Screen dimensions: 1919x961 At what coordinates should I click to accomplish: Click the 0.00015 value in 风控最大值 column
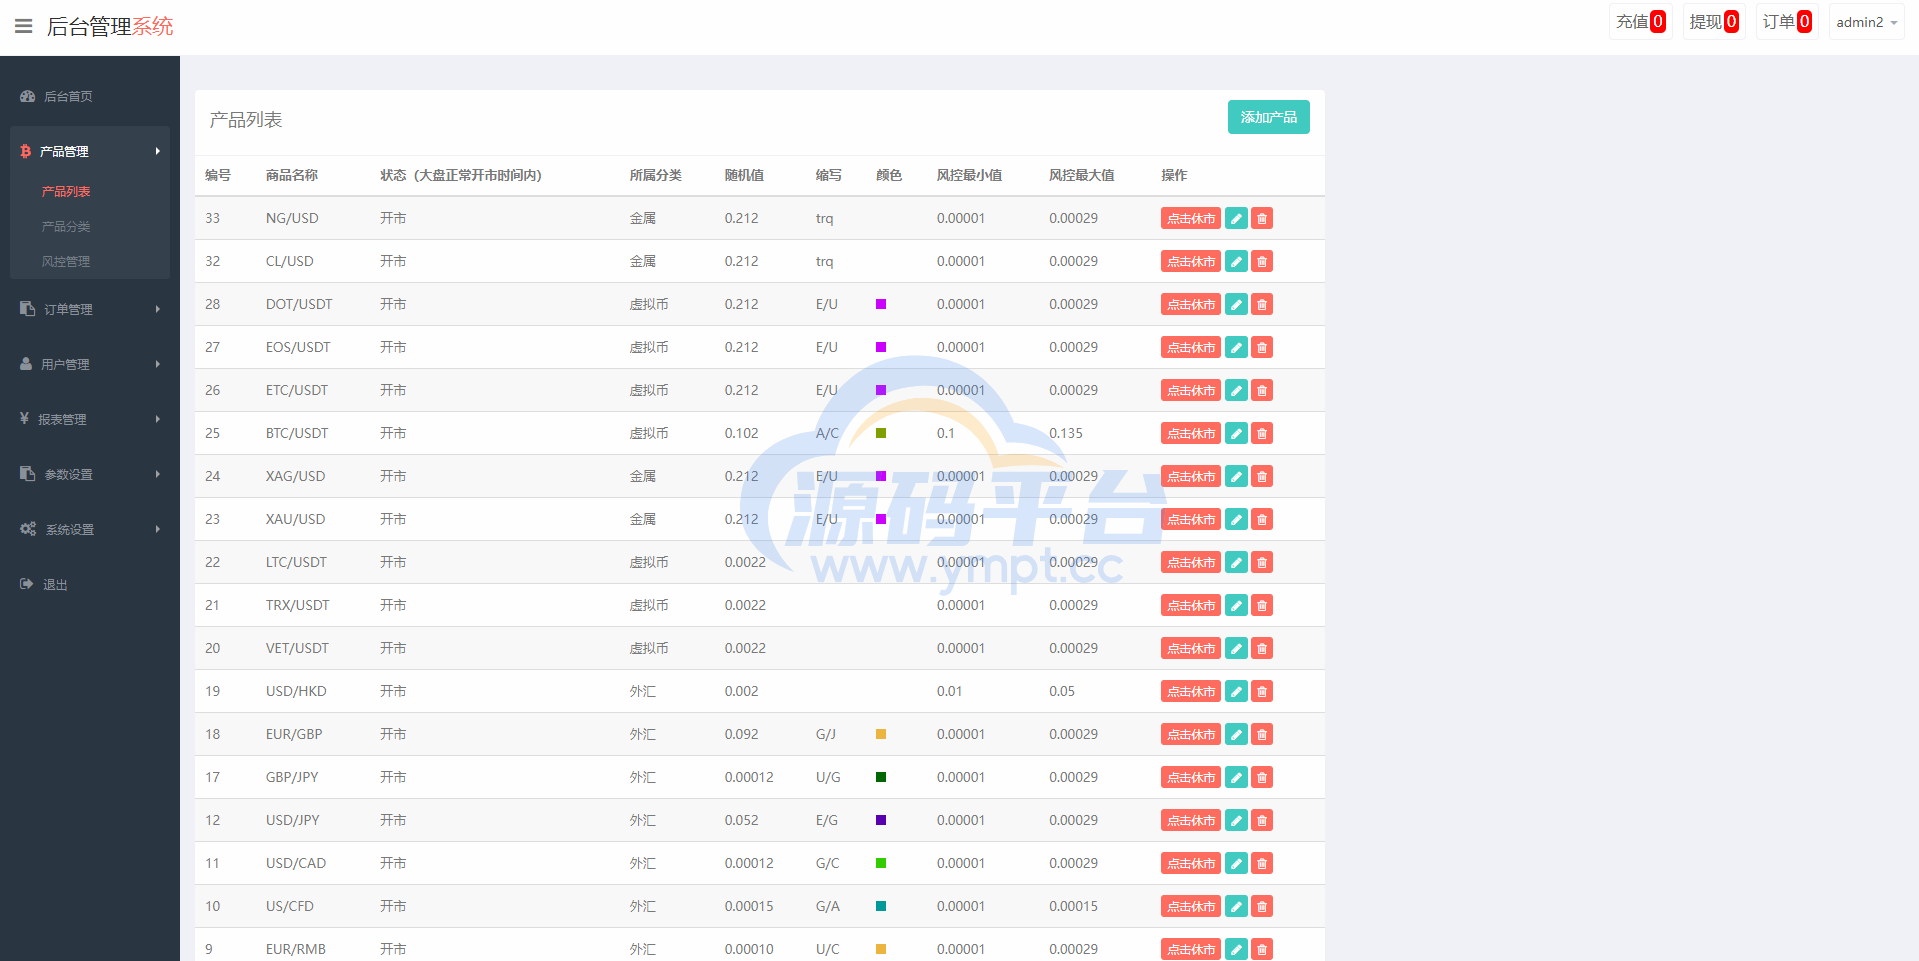coord(1073,906)
